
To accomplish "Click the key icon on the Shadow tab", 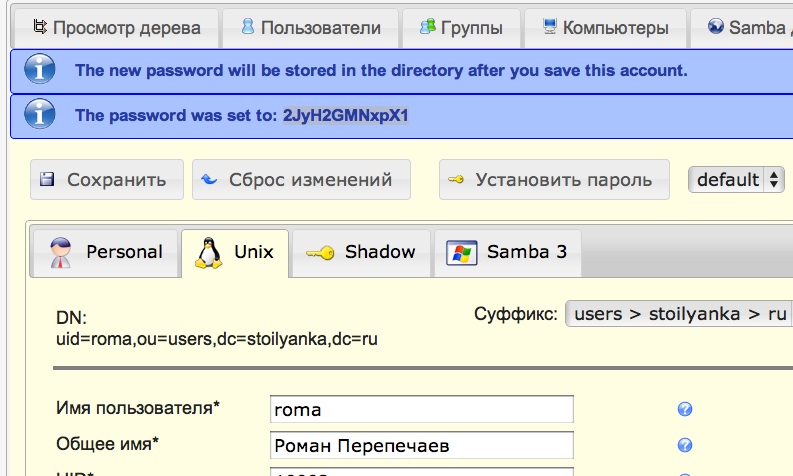I will tap(320, 253).
